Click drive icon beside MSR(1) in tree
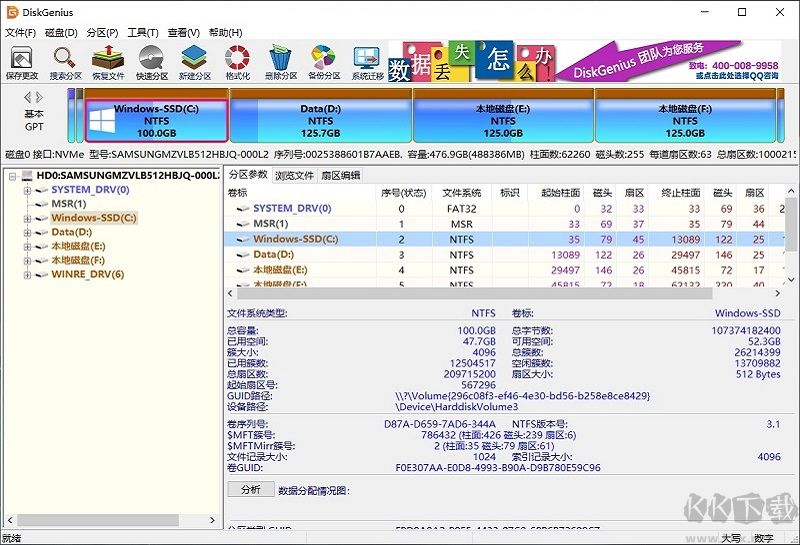The height and width of the screenshot is (545, 800). pos(41,204)
